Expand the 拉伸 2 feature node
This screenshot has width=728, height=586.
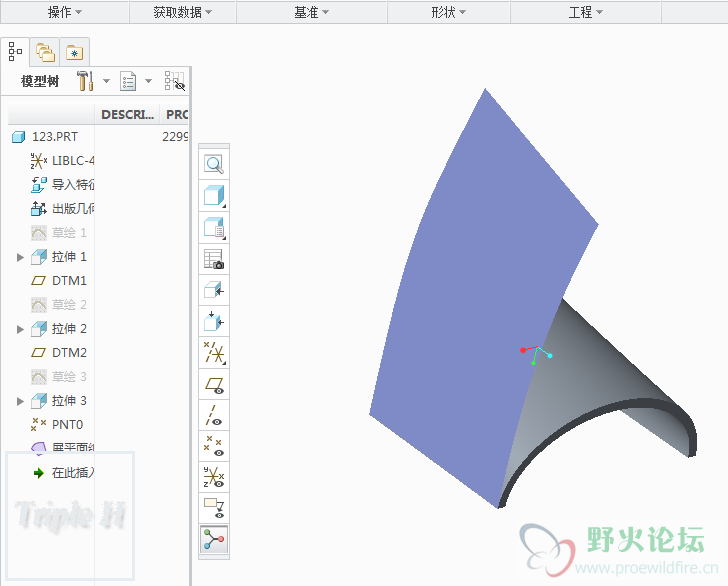click(x=20, y=329)
